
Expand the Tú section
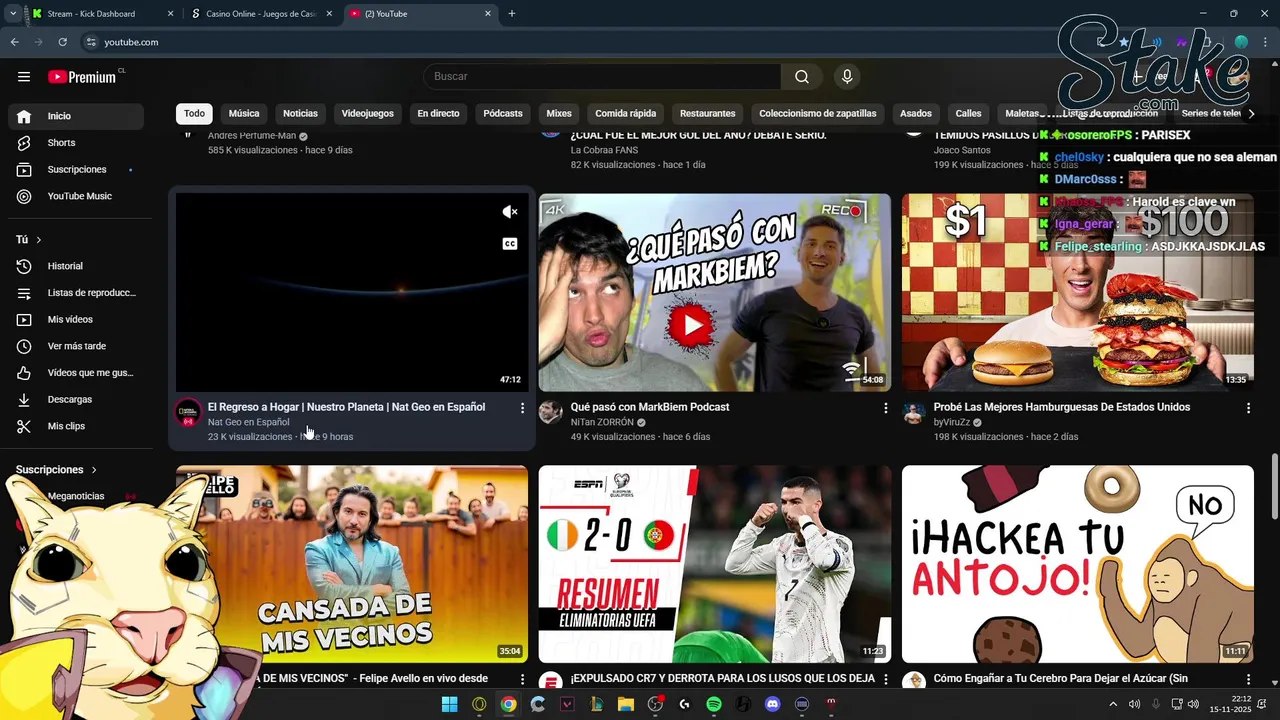point(29,240)
